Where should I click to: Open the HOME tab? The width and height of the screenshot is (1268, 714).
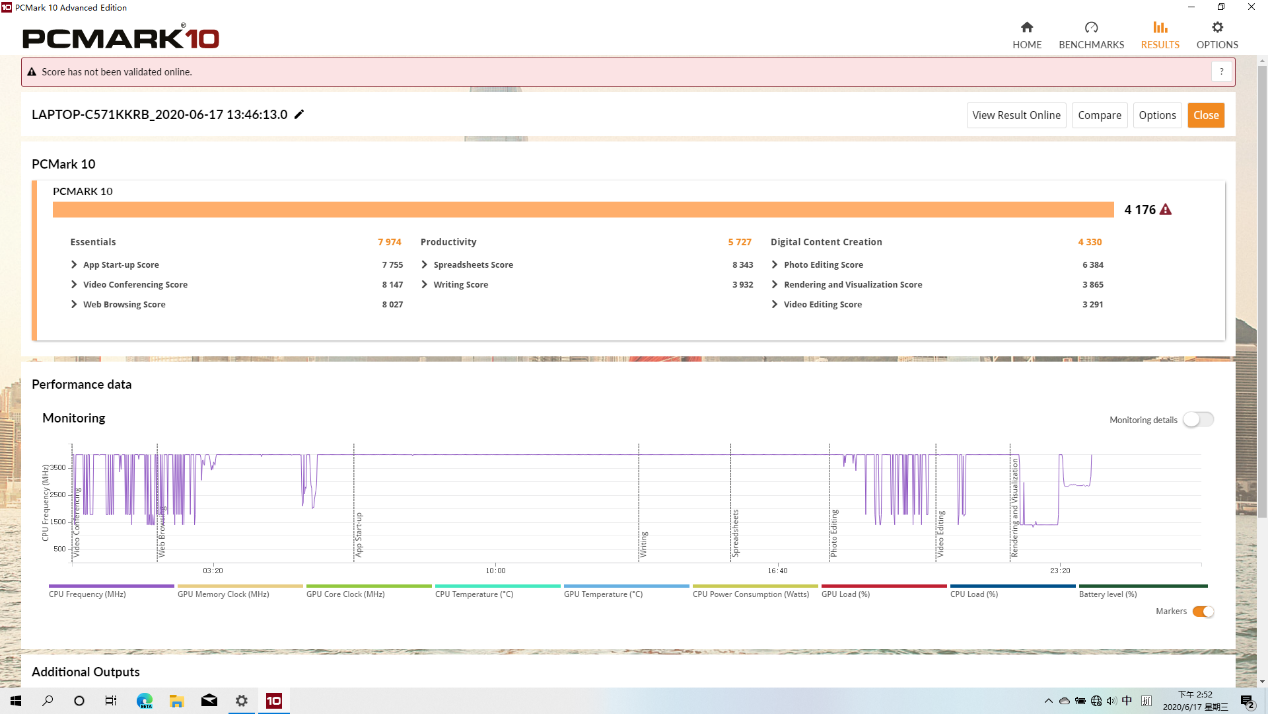point(1026,35)
